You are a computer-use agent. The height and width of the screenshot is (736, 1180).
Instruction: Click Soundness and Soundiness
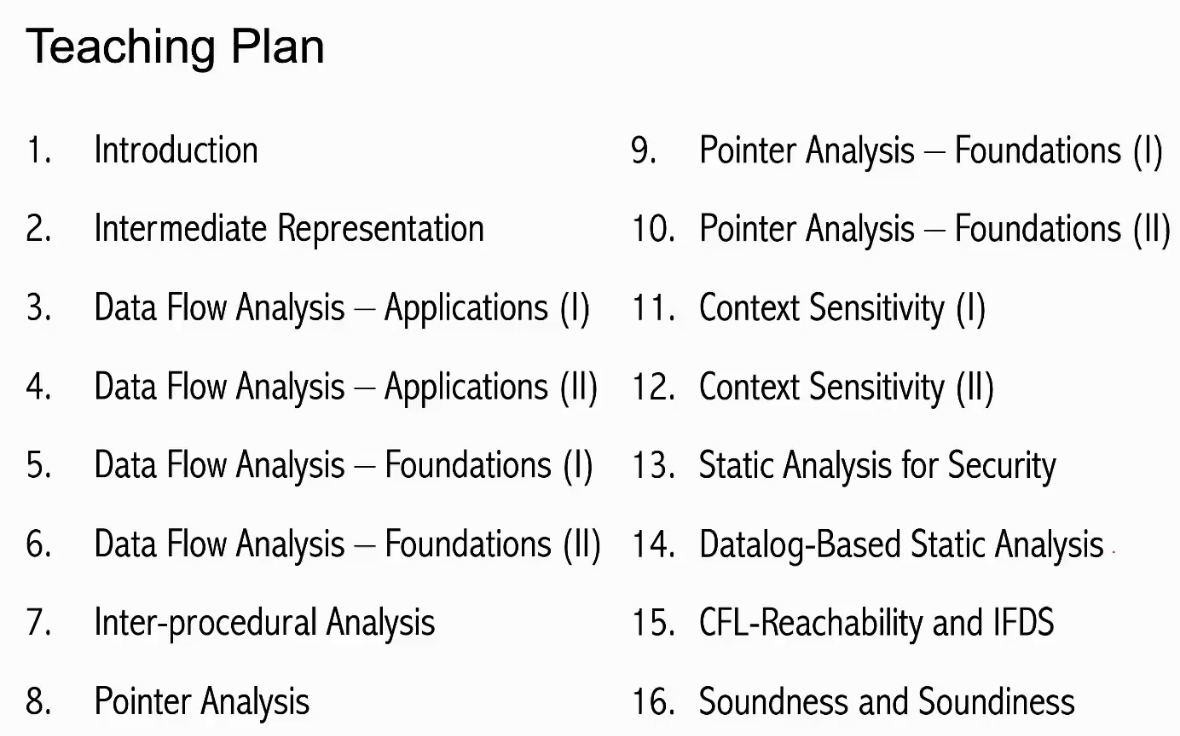pyautogui.click(x=887, y=701)
